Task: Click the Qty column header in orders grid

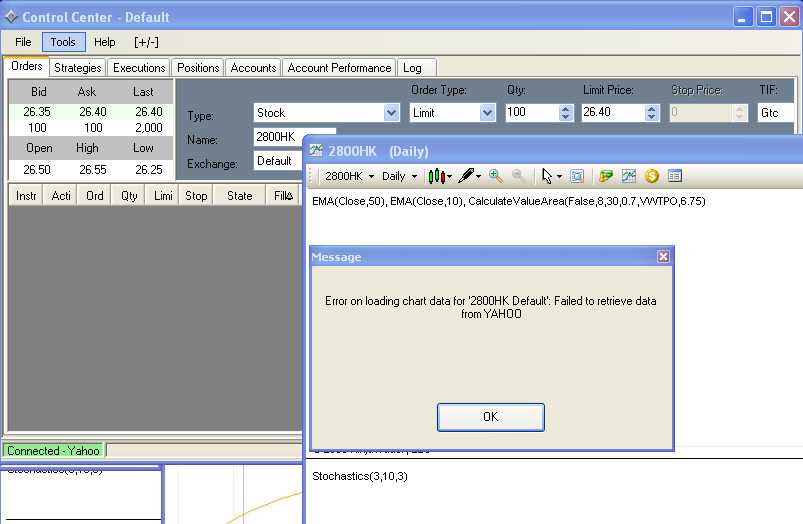Action: pyautogui.click(x=129, y=196)
